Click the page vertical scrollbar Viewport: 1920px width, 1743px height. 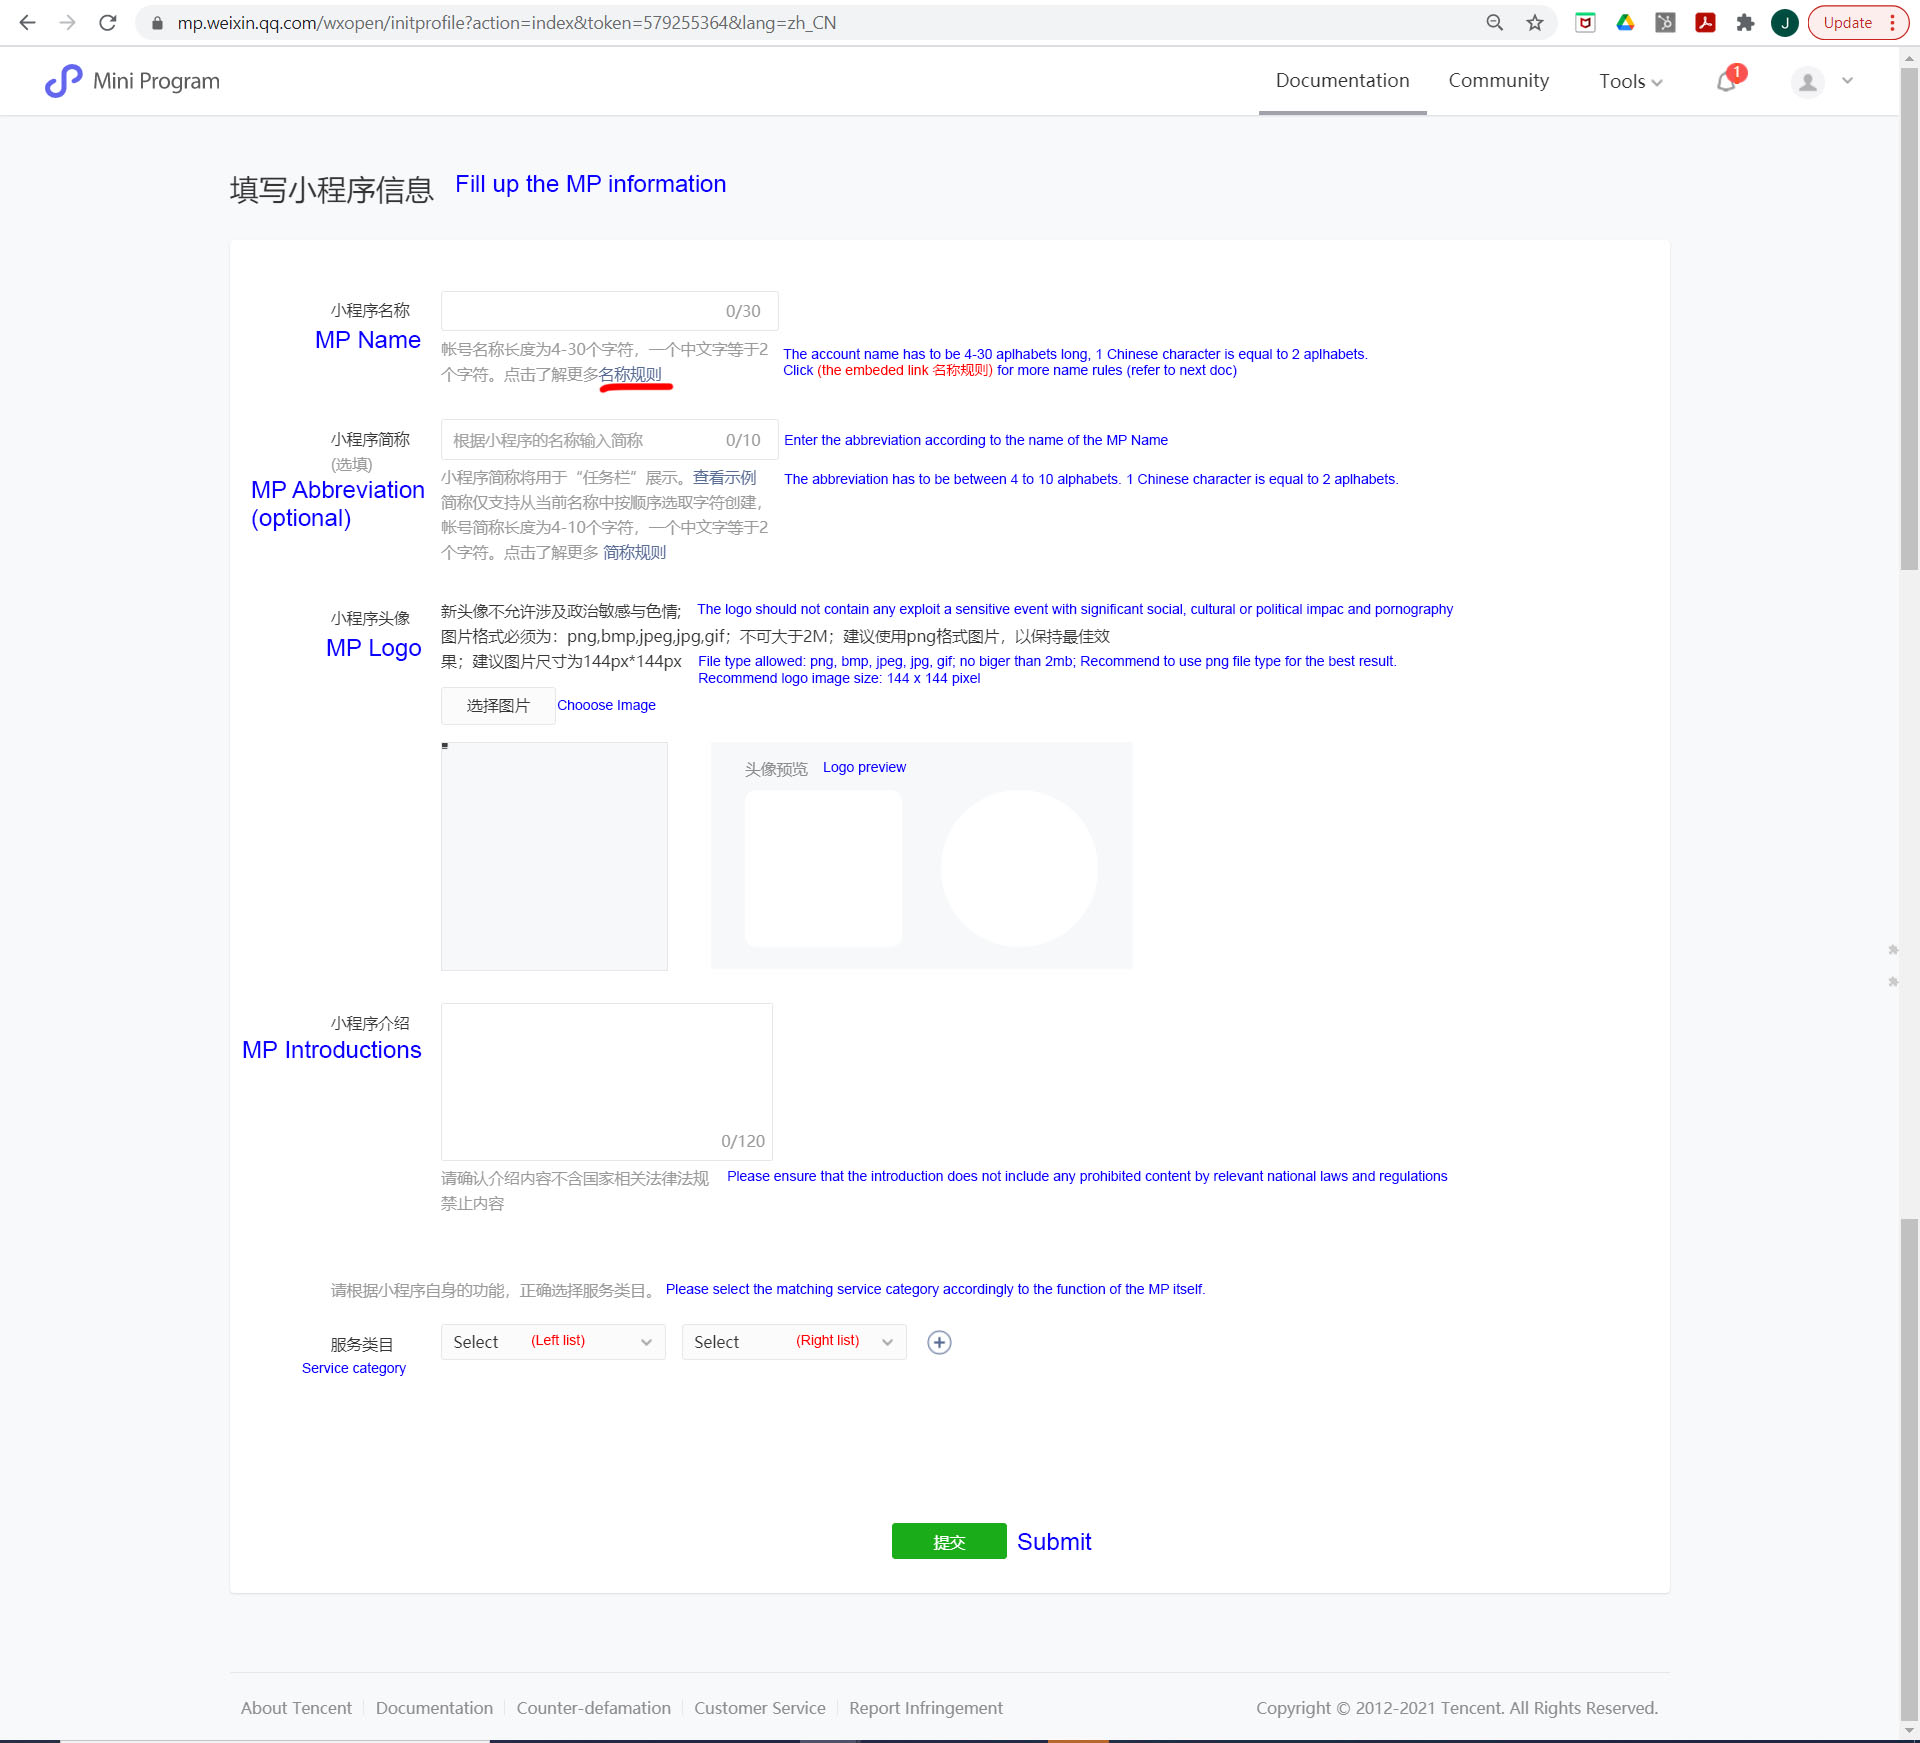(x=1909, y=320)
